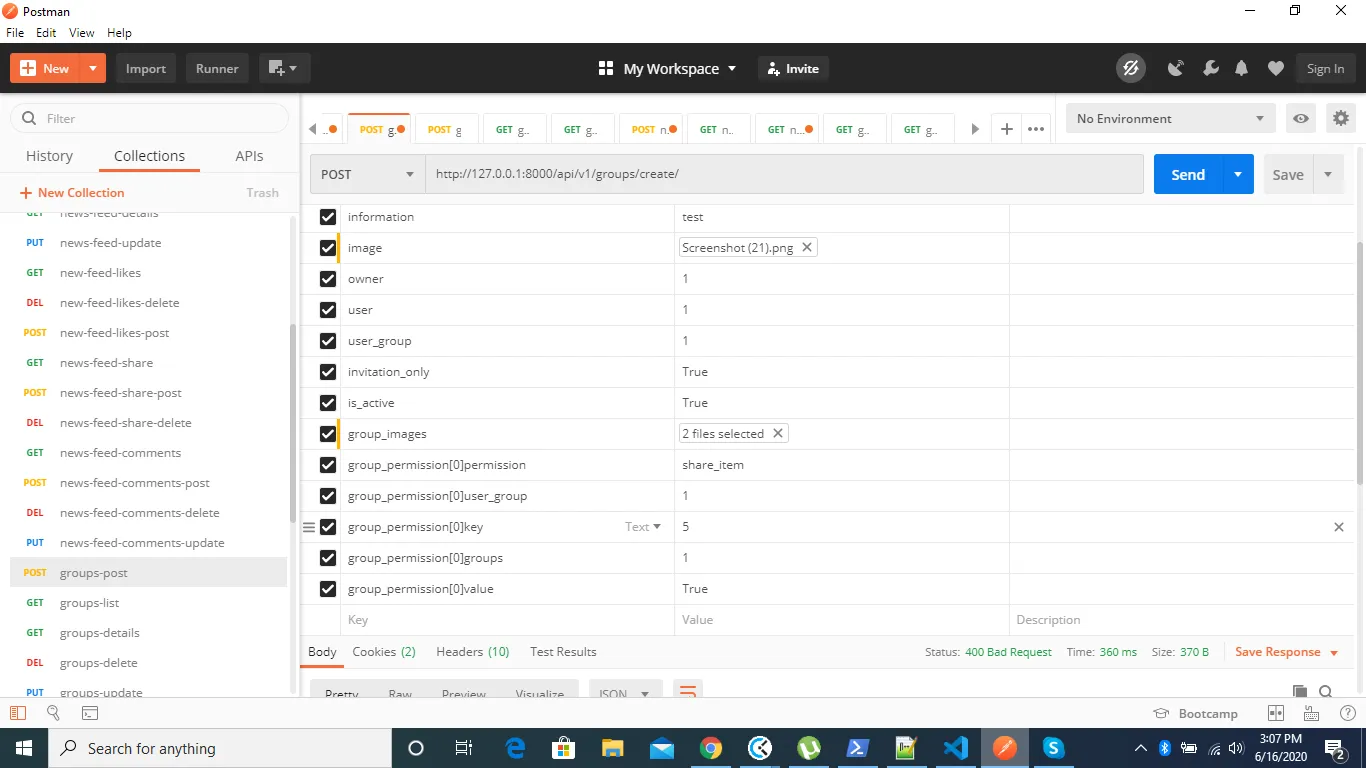The width and height of the screenshot is (1366, 768).
Task: Click the Import button
Action: click(146, 68)
